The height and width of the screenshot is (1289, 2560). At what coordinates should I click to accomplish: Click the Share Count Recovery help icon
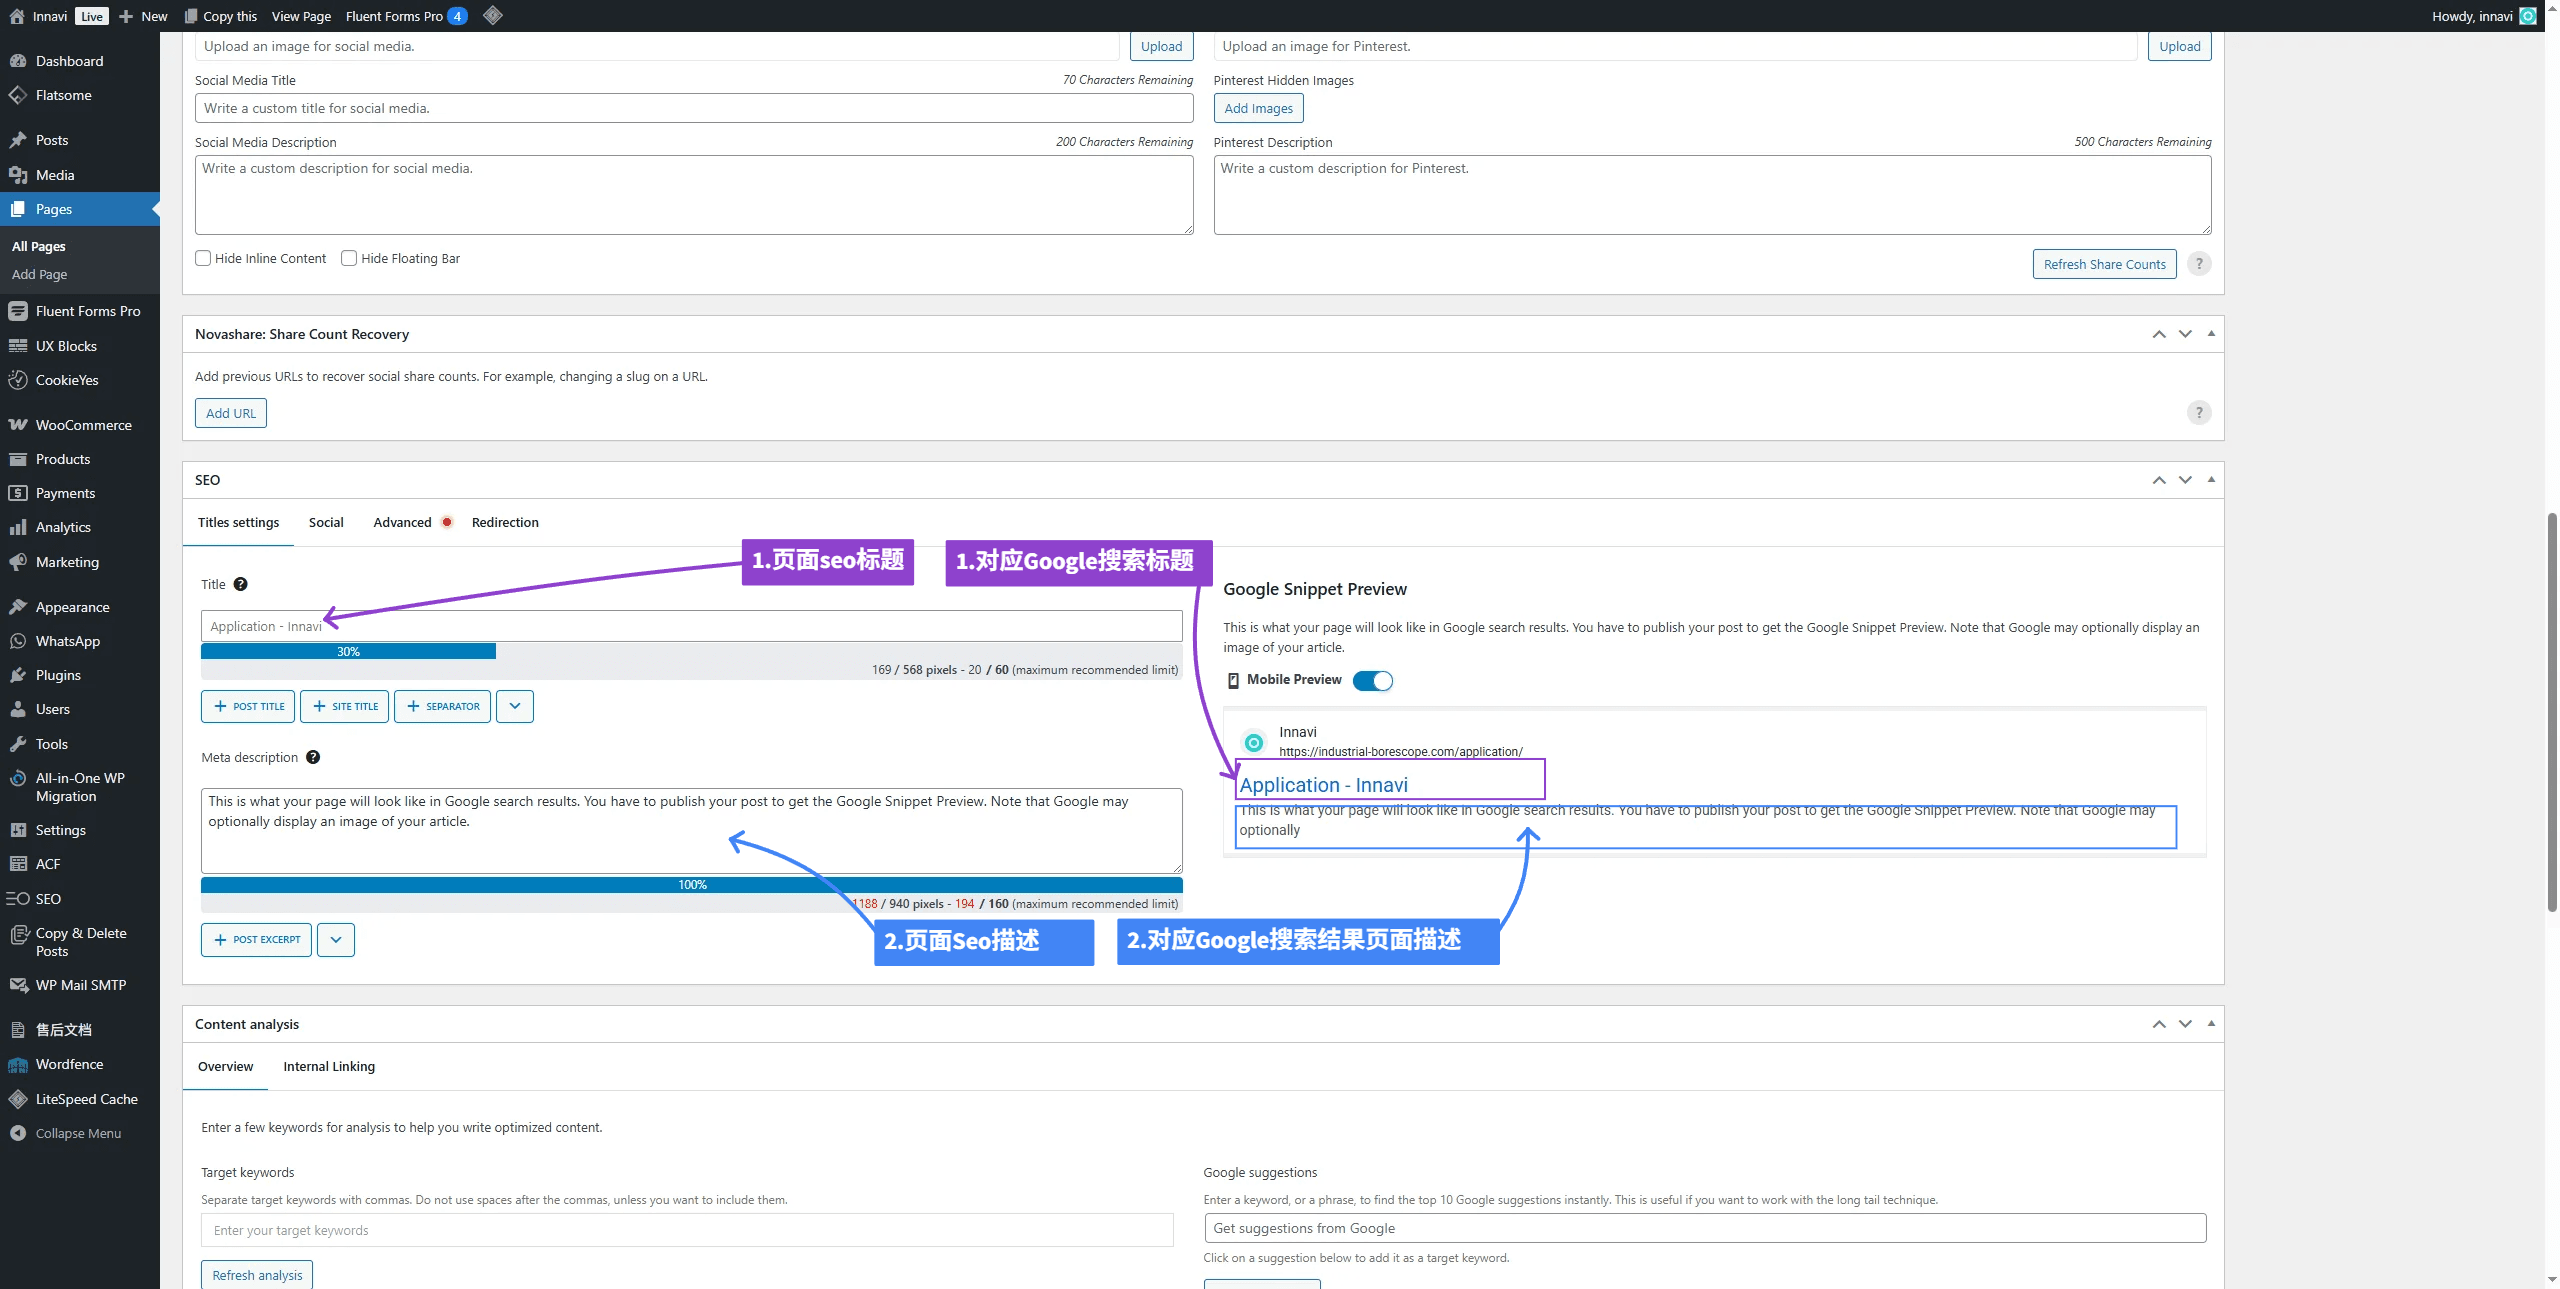2198,413
